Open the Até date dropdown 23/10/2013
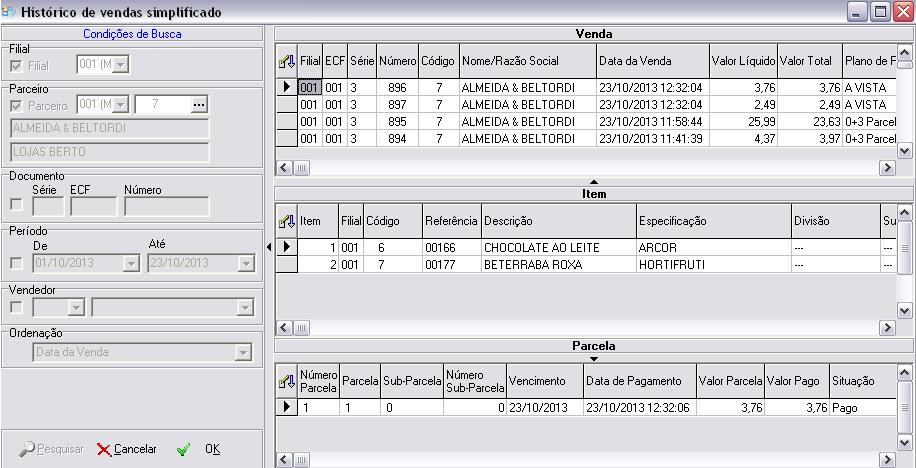This screenshot has width=916, height=468. pos(245,264)
